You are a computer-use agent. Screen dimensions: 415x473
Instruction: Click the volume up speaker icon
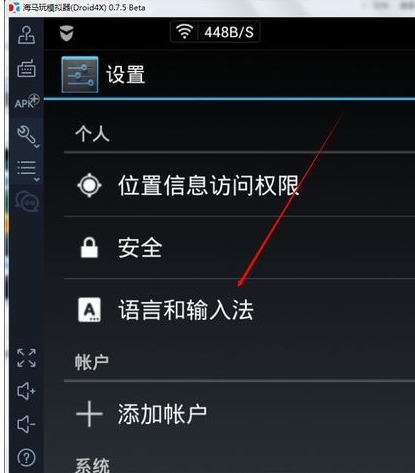tap(26, 391)
